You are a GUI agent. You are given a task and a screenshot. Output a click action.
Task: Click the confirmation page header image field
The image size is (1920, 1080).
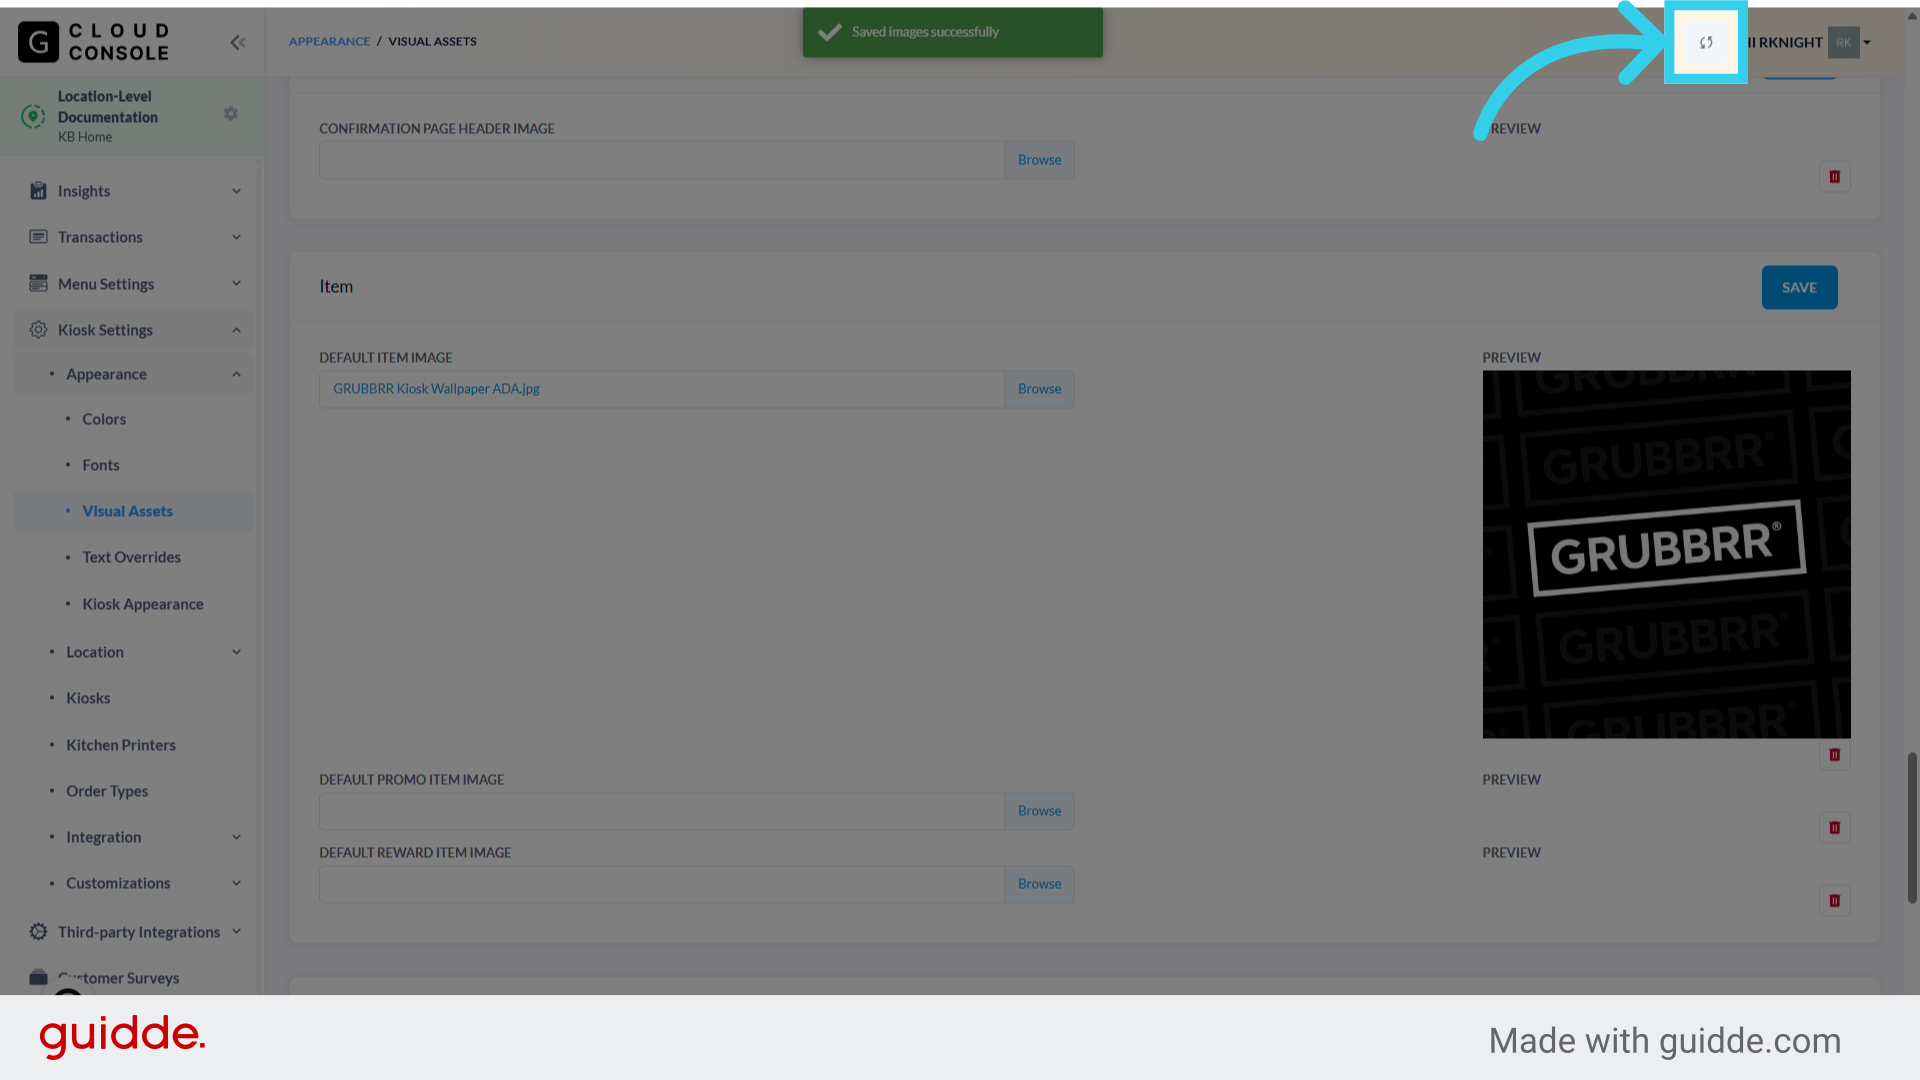(661, 160)
